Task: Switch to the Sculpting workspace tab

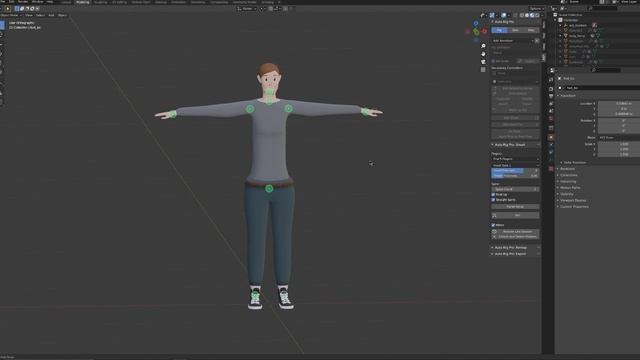Action: [x=101, y=2]
